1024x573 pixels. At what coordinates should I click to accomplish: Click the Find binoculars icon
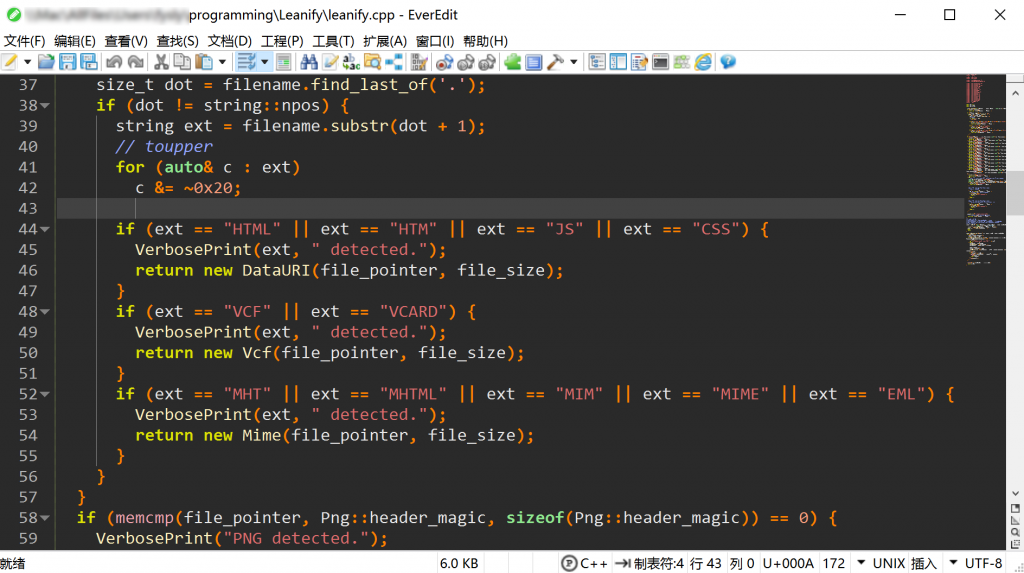(x=309, y=62)
